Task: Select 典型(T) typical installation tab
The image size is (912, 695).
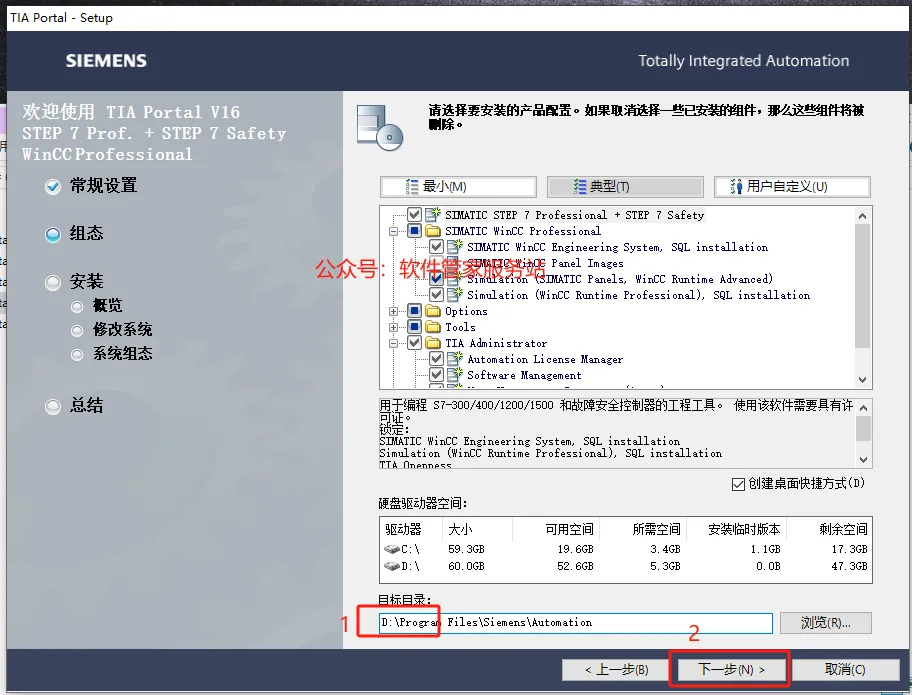Action: (625, 187)
